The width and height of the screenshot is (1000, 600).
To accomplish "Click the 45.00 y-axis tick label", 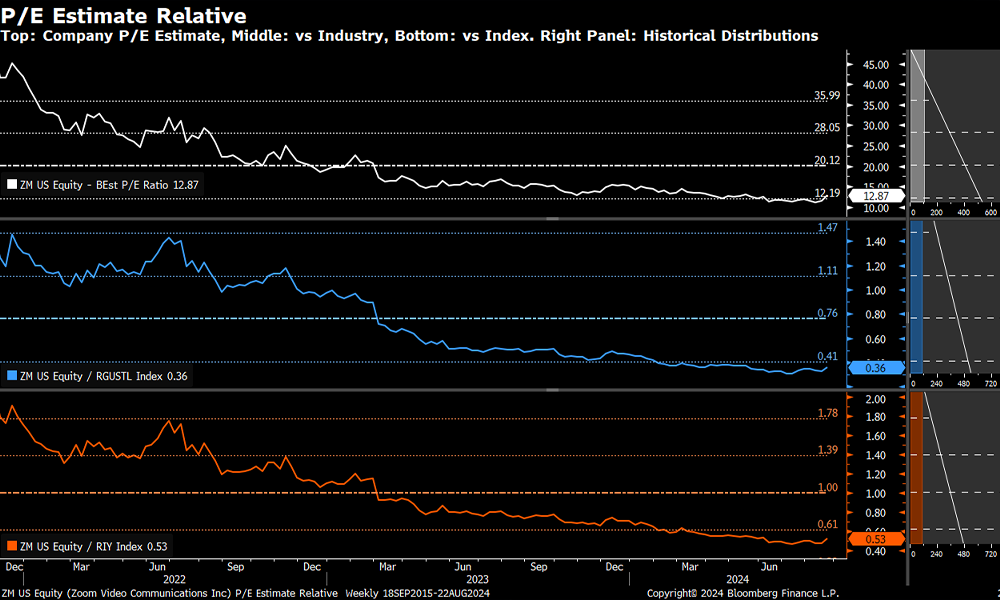I will click(x=876, y=65).
